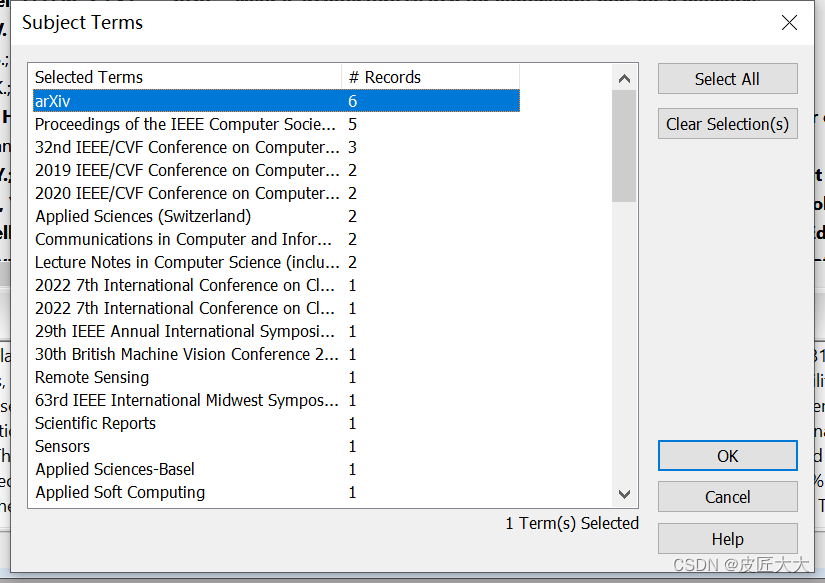Click record count 3 for 32nd IEEE/CVF
825x583 pixels.
click(x=353, y=147)
